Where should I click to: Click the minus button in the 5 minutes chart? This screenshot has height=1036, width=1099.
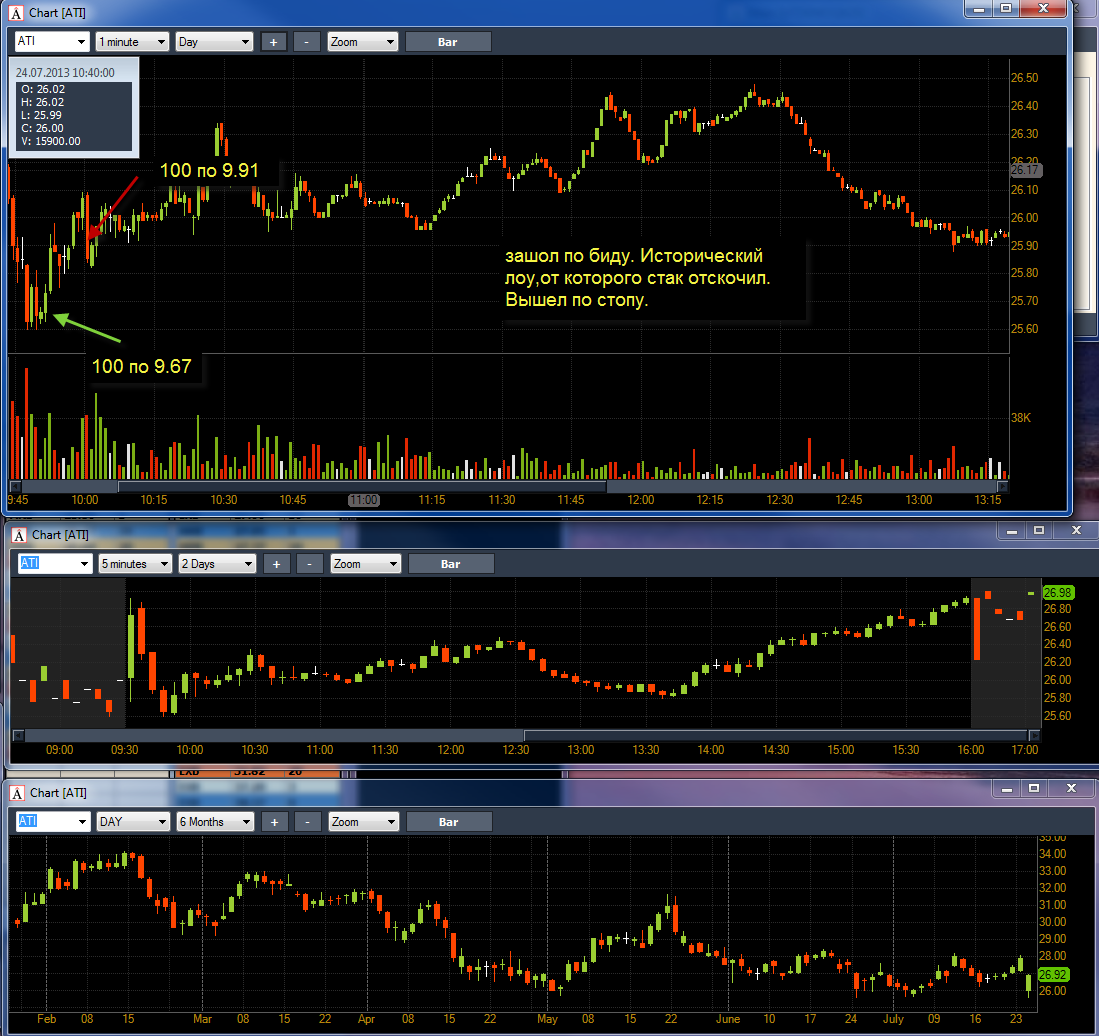coord(309,564)
